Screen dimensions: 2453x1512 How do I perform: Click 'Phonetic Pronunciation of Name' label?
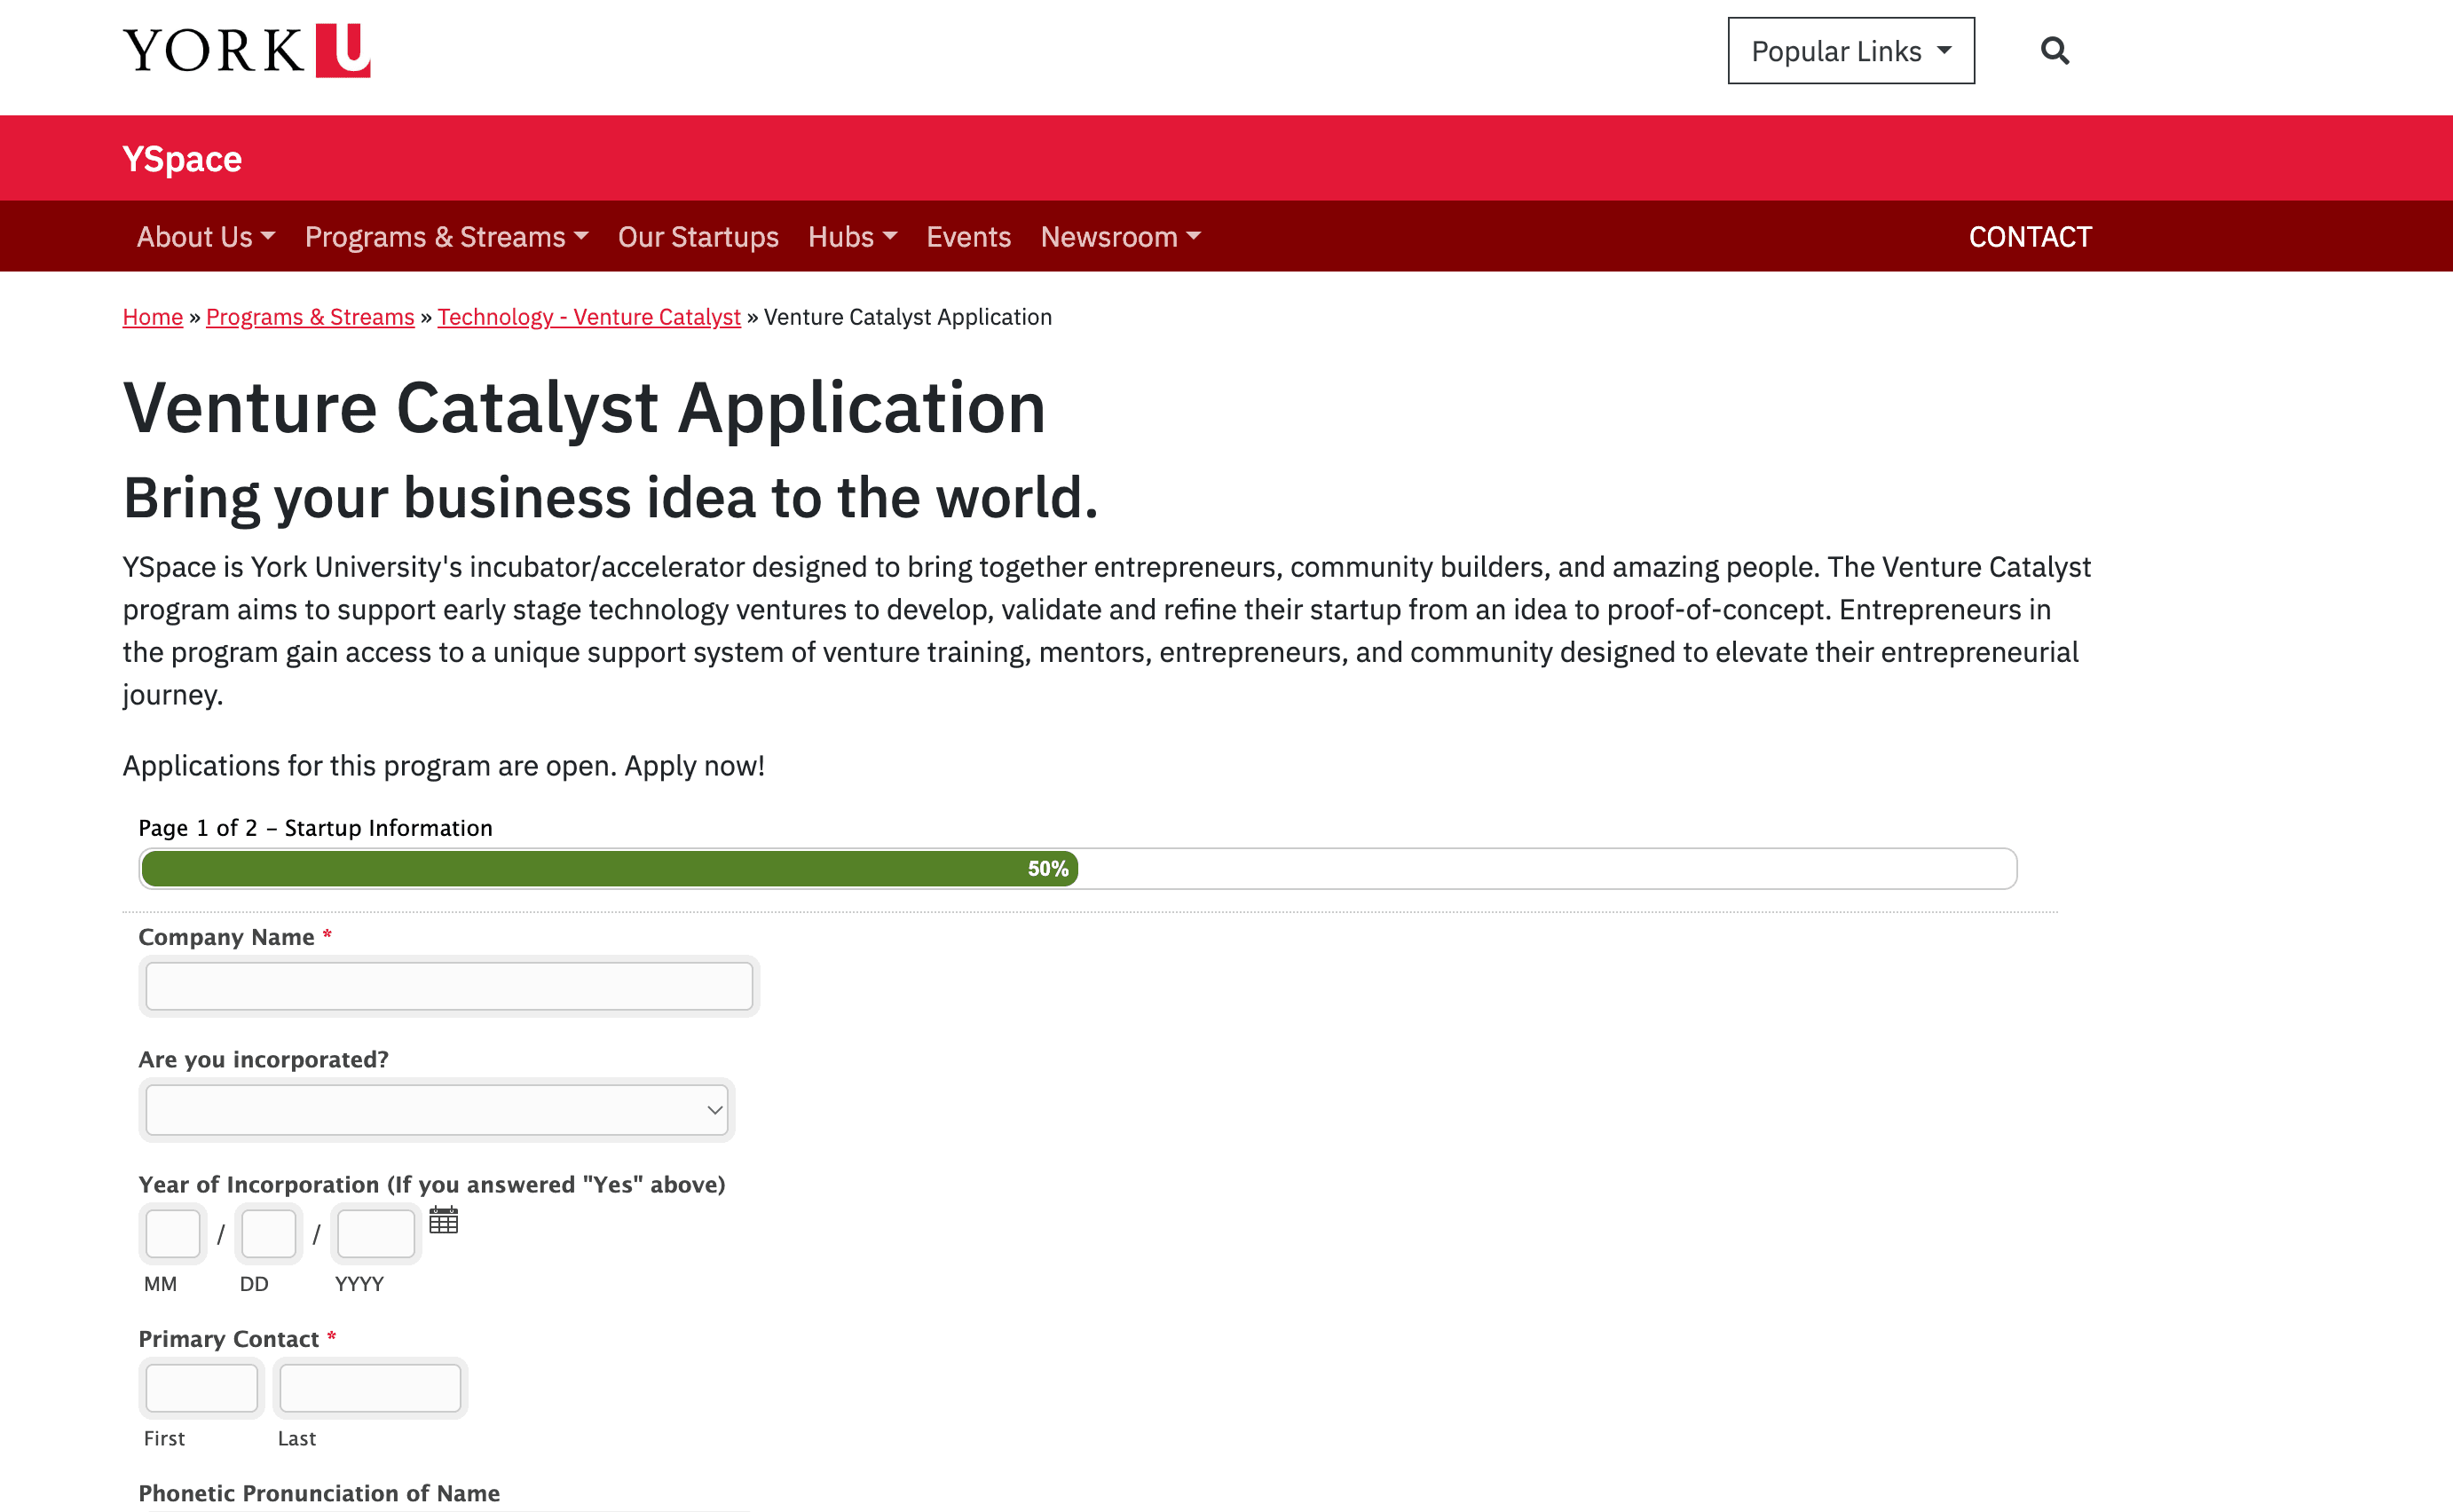tap(319, 1493)
